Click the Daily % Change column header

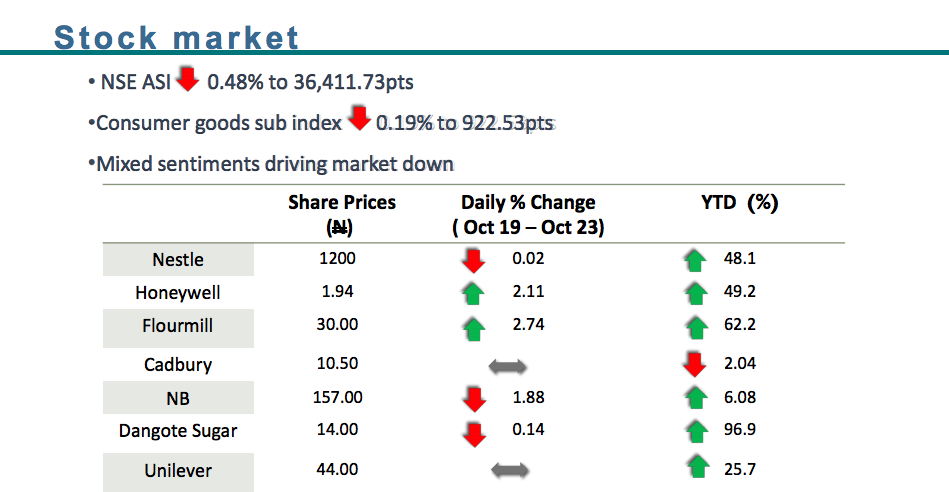point(528,214)
